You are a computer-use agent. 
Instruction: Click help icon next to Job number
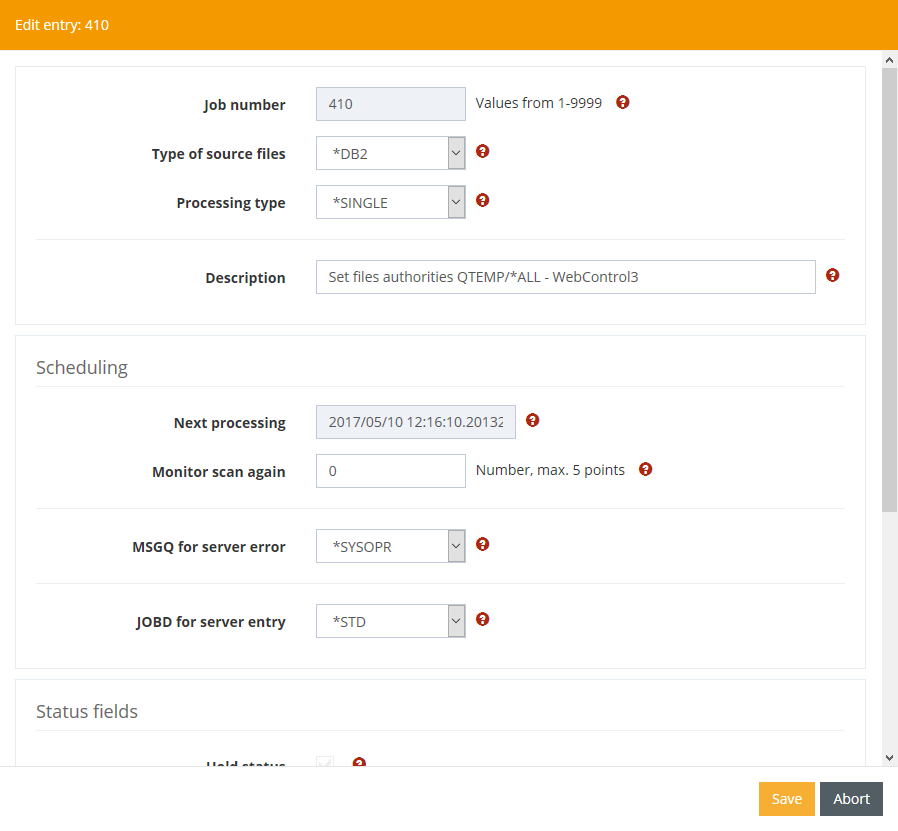(x=623, y=102)
